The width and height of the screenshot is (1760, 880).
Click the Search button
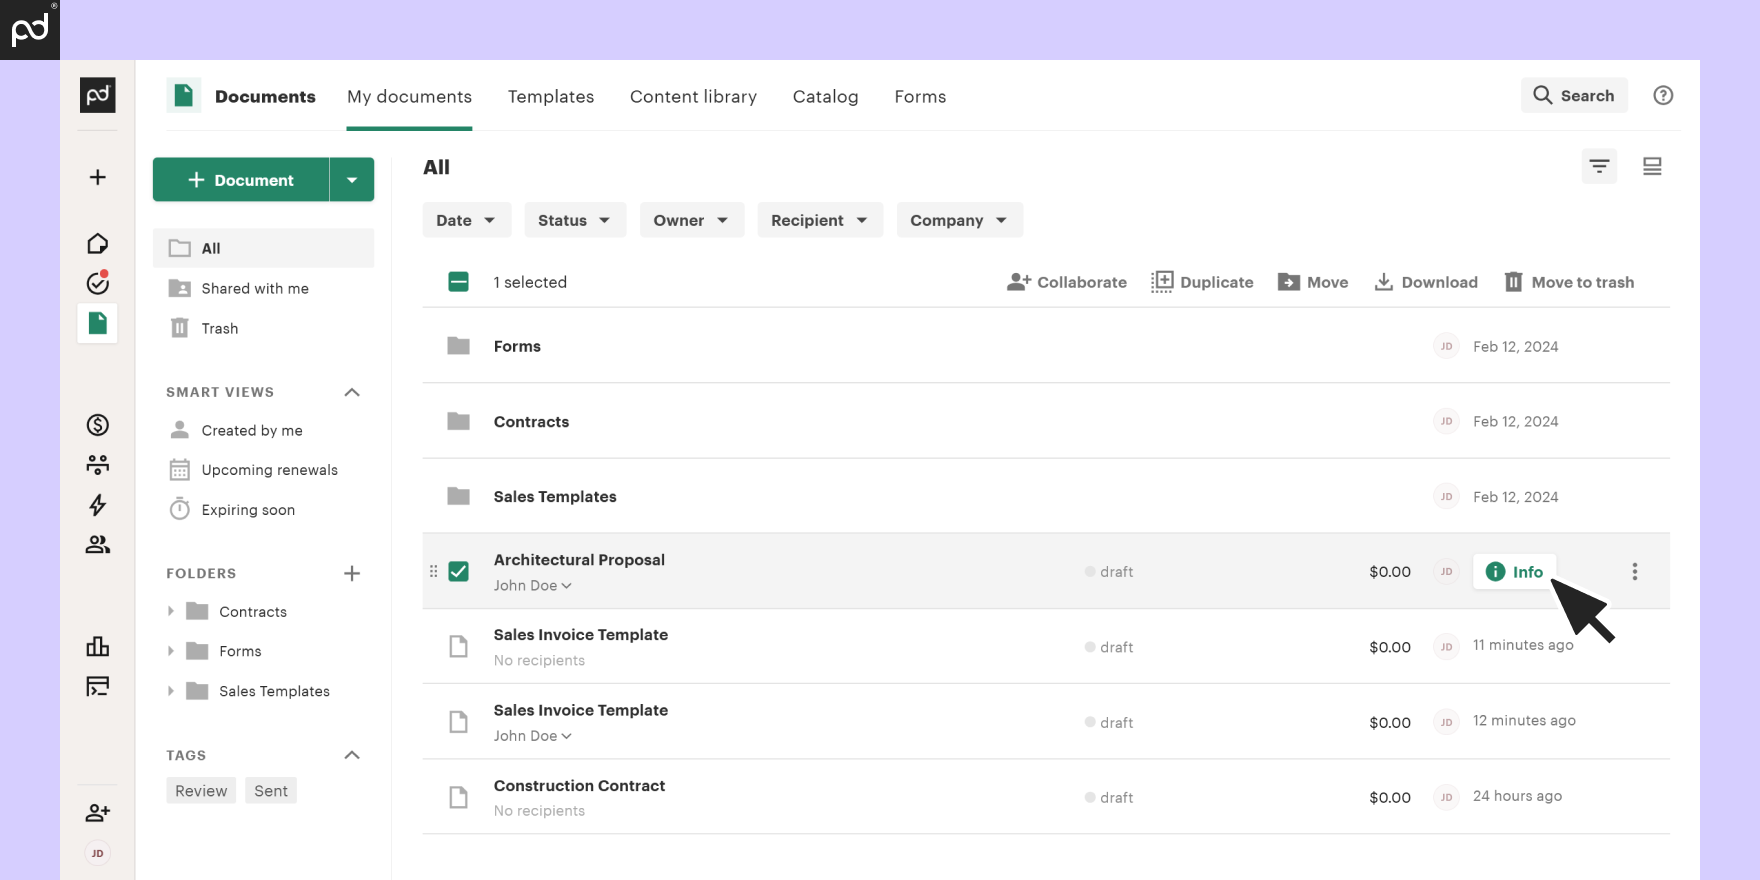pos(1574,95)
